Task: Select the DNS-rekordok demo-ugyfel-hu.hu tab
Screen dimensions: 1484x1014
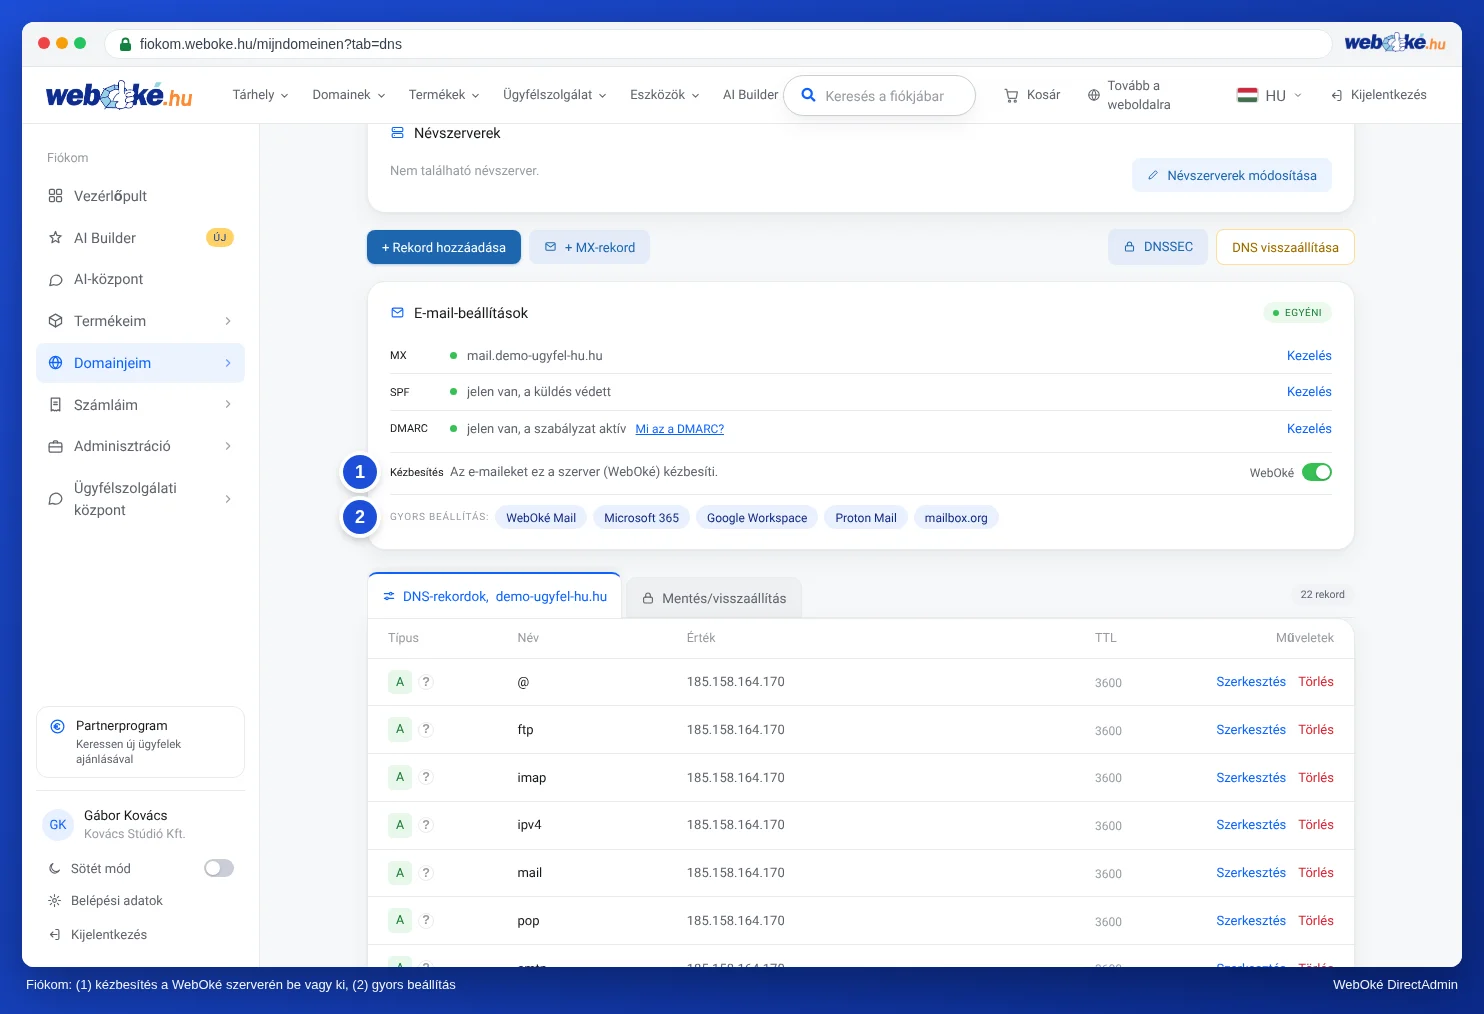Action: tap(495, 597)
